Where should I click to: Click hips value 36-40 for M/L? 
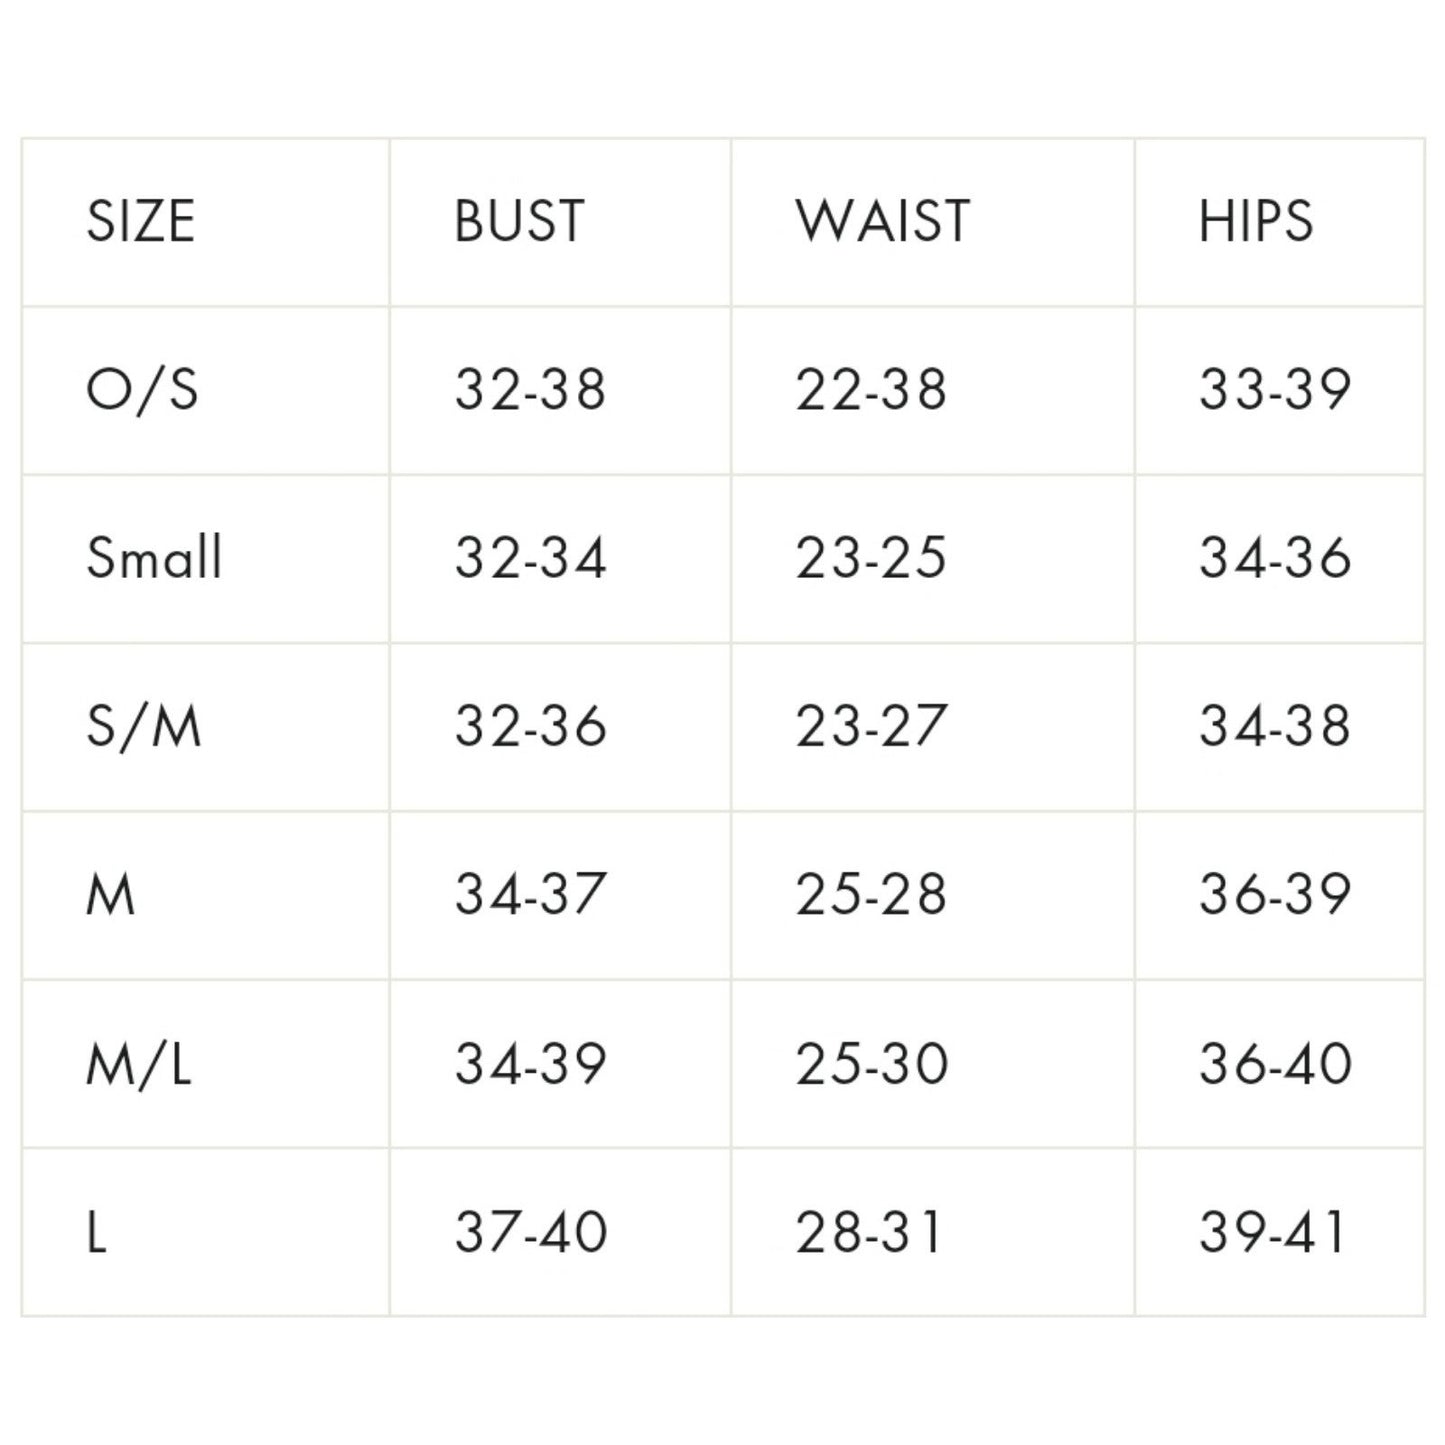point(1275,1063)
